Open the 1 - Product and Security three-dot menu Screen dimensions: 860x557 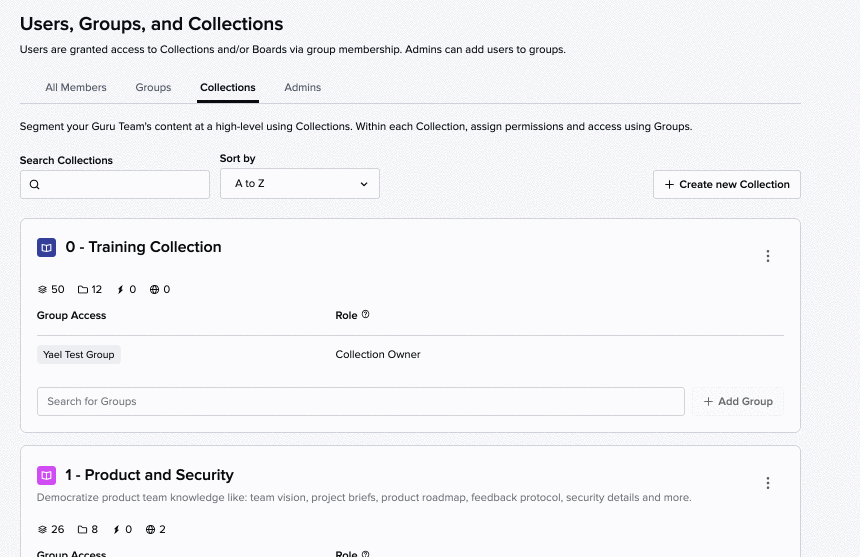tap(768, 483)
